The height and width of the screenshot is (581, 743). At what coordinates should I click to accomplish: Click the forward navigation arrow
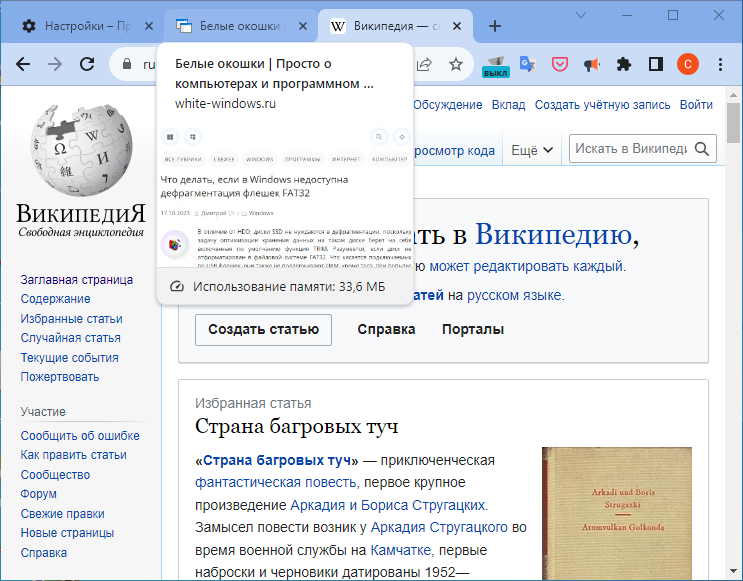(x=55, y=64)
